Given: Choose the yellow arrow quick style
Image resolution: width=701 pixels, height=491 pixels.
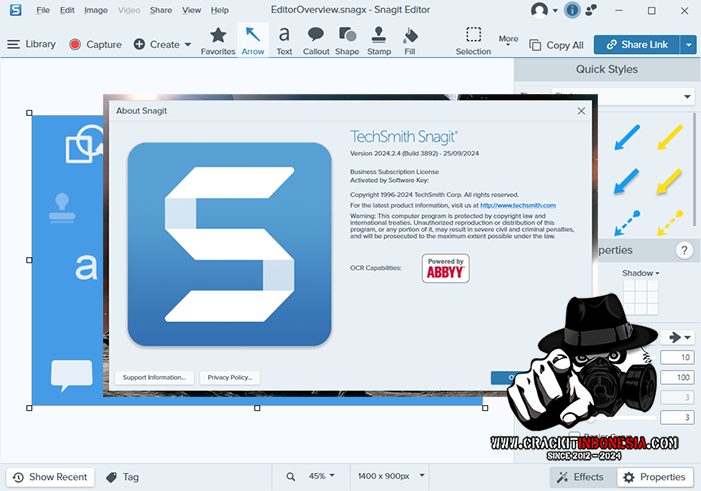Looking at the screenshot, I should [x=670, y=138].
